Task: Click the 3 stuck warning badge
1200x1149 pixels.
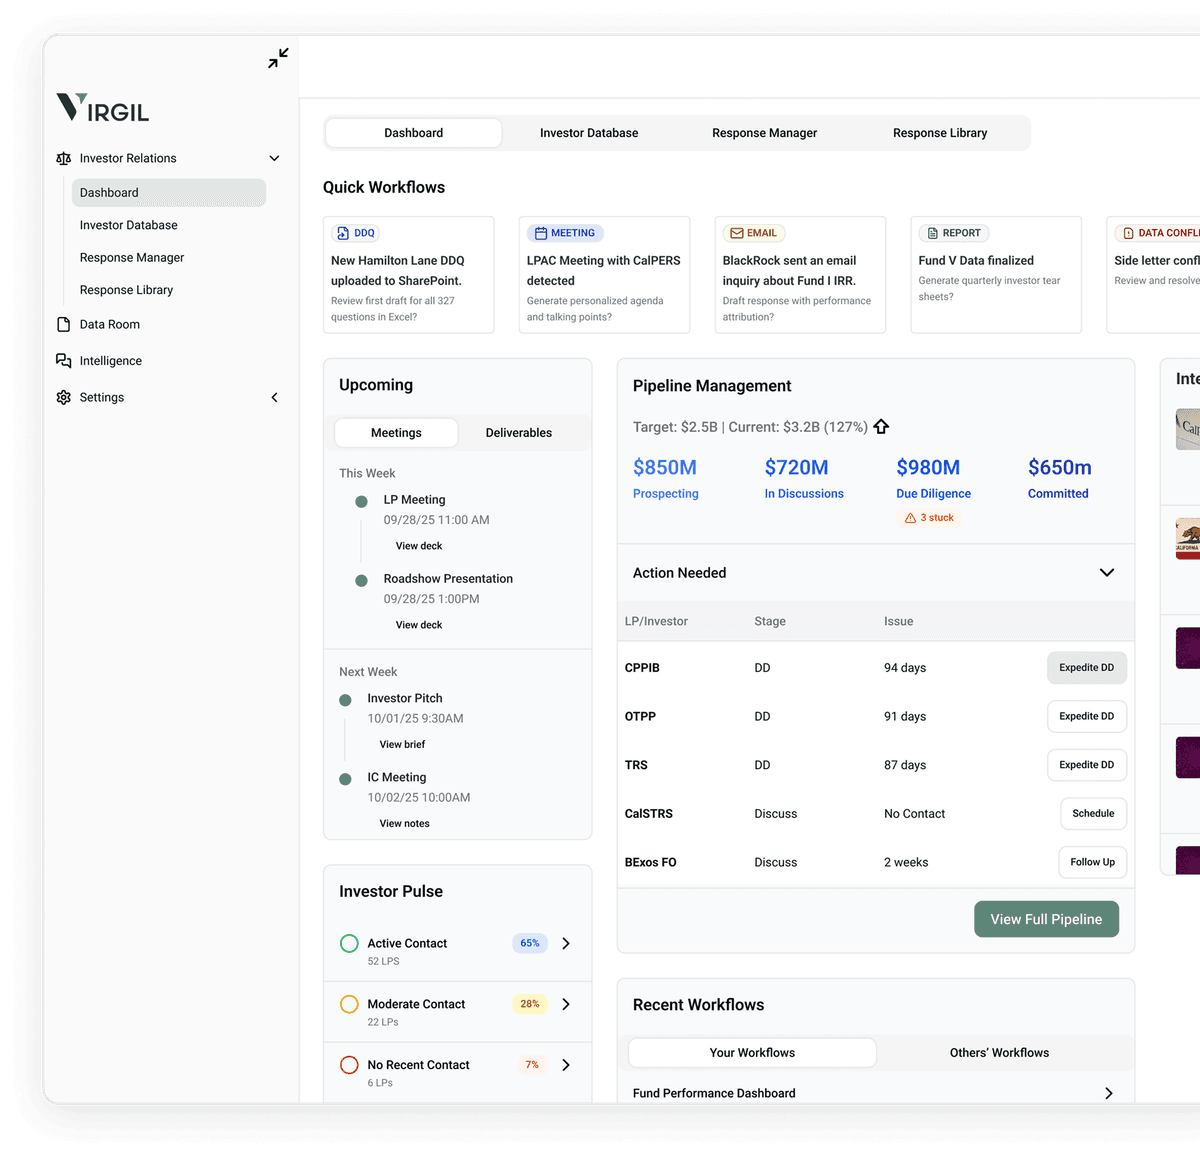Action: click(x=929, y=518)
